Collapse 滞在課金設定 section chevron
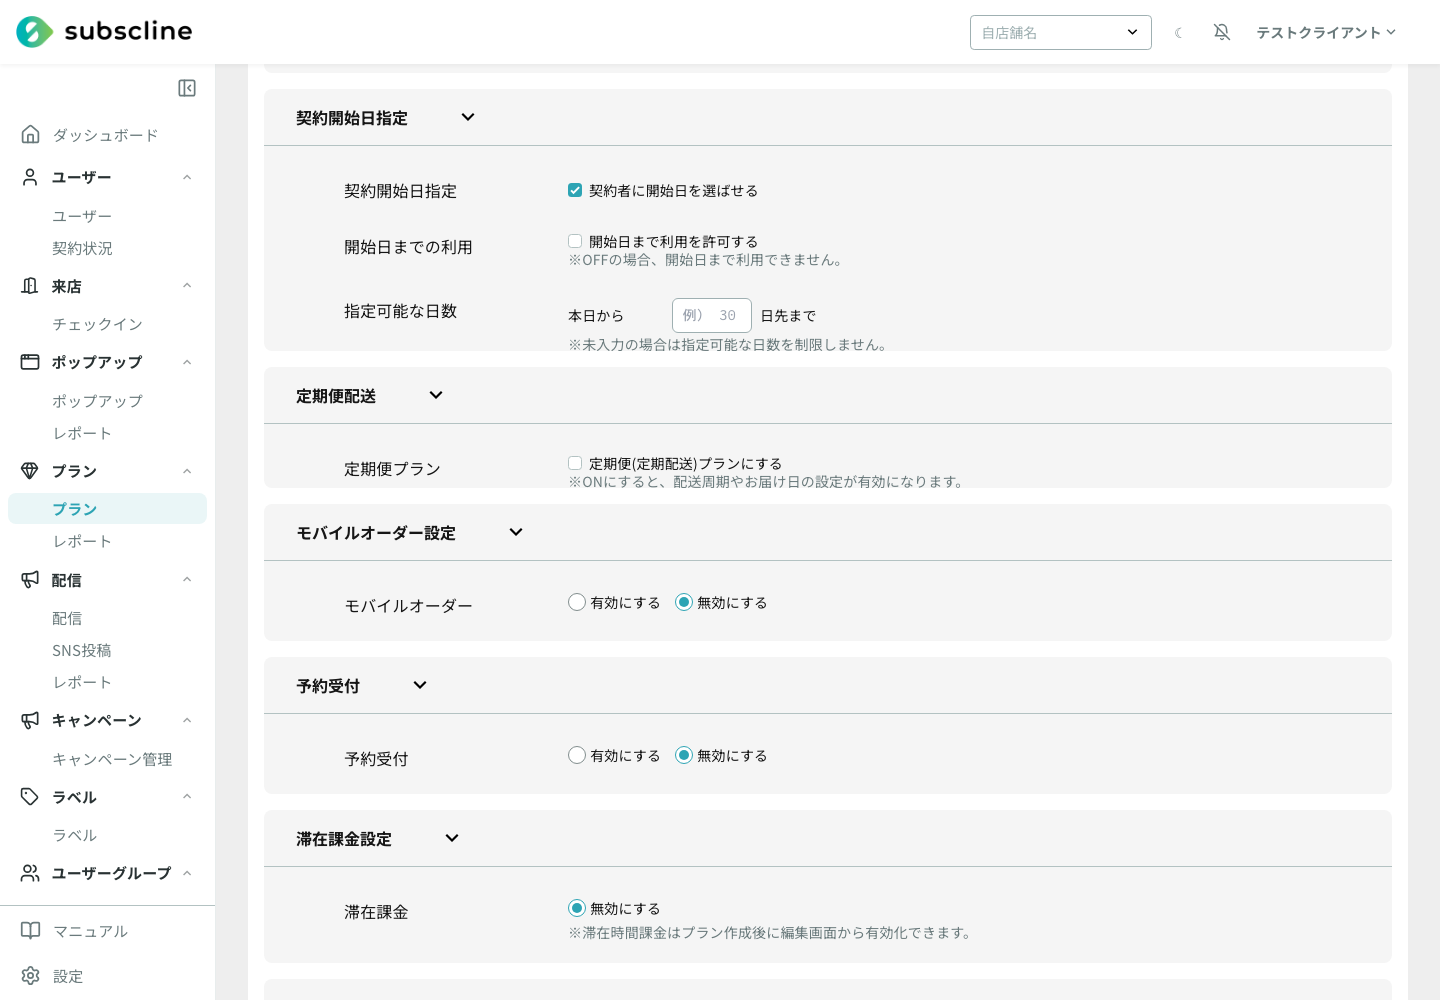The image size is (1440, 1000). click(x=452, y=838)
